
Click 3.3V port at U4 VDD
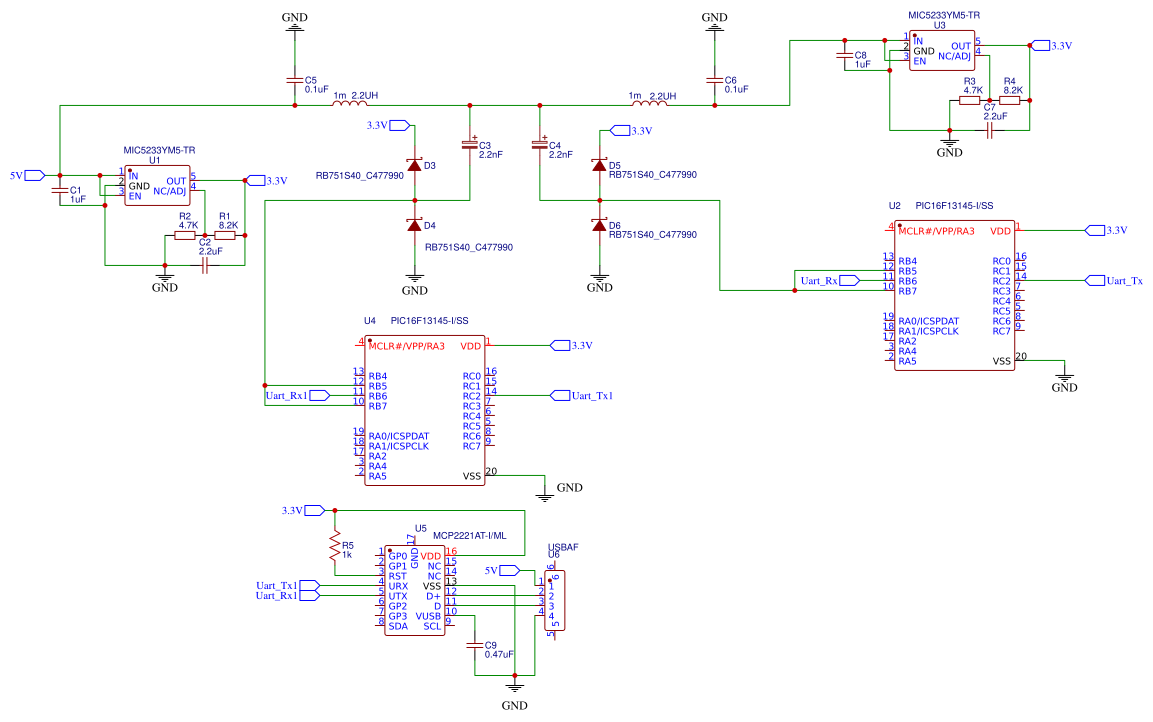571,346
